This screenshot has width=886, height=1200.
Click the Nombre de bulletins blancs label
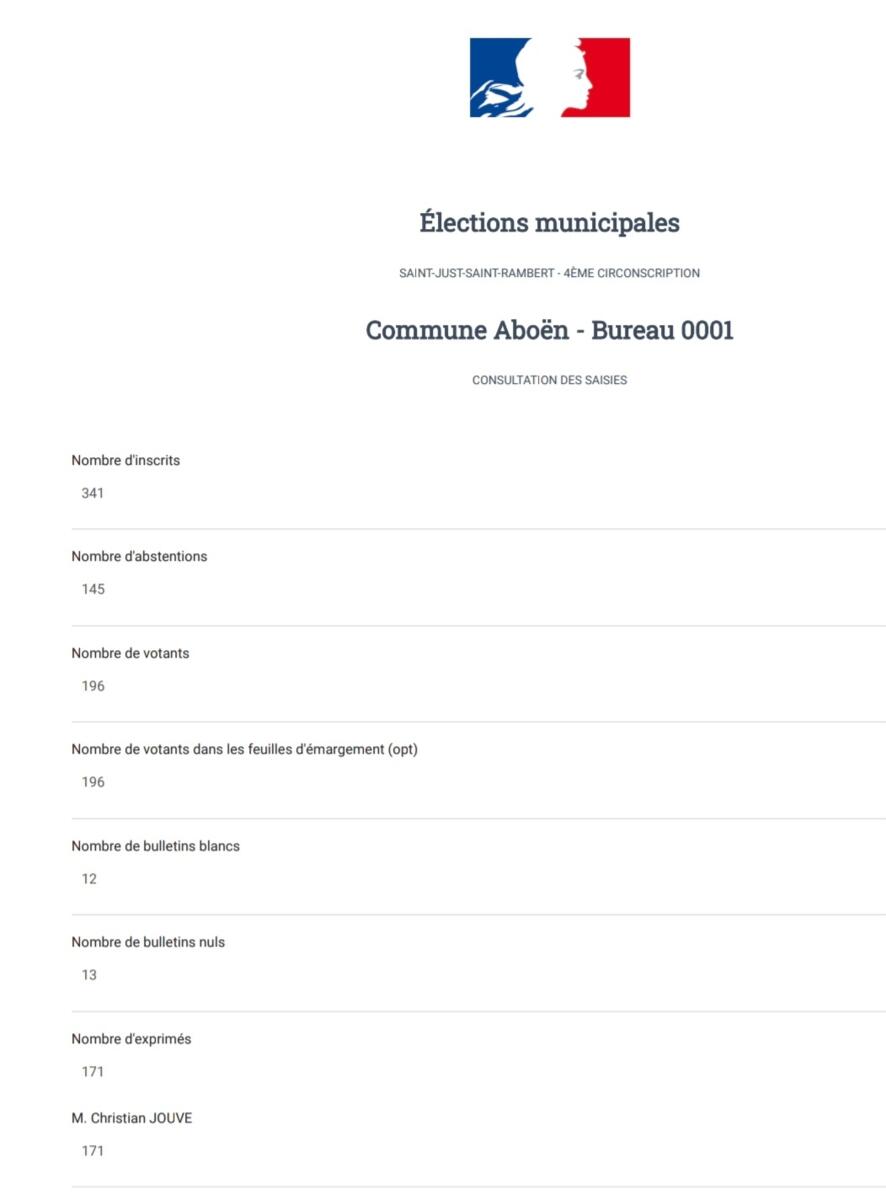point(155,846)
